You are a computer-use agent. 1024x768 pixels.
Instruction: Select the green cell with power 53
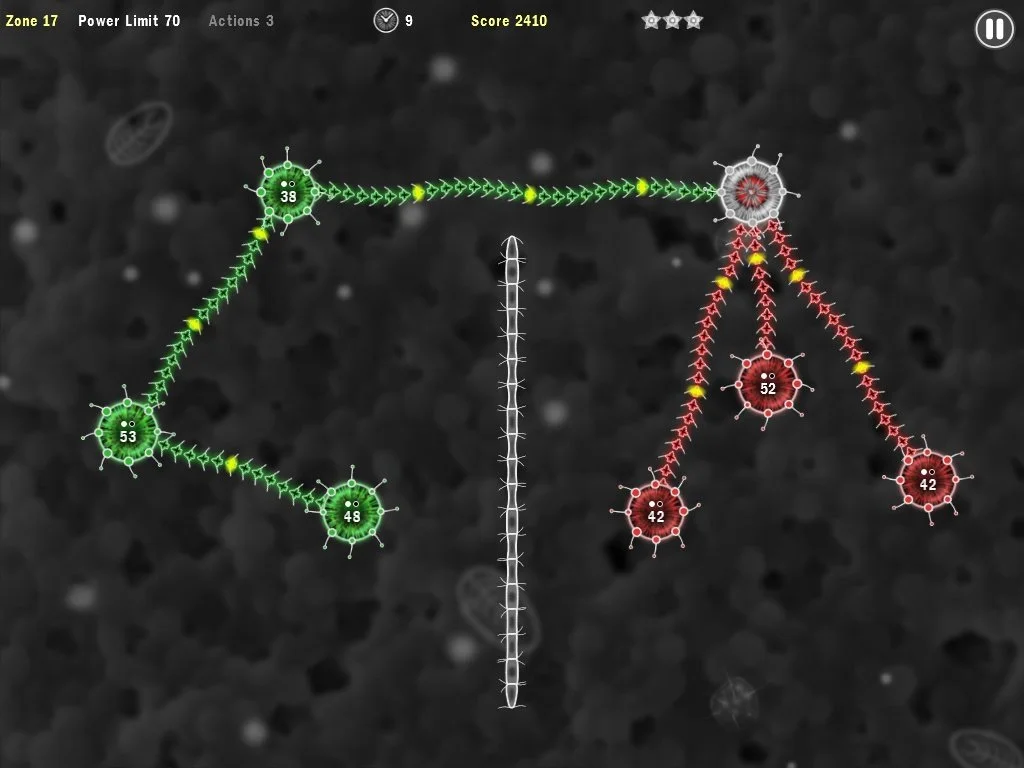click(x=128, y=431)
